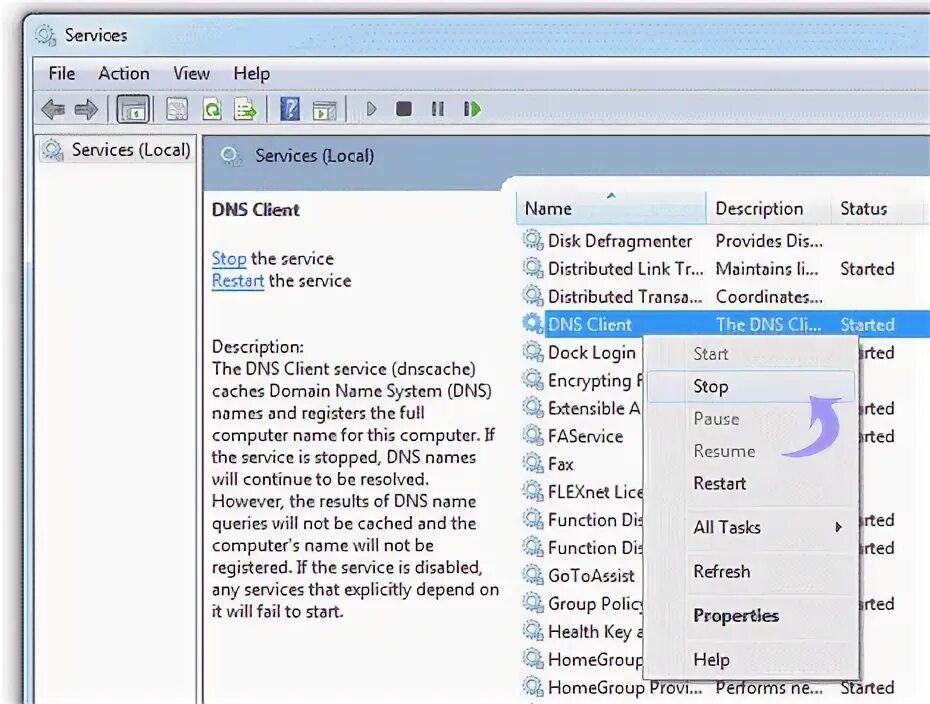Click the Stop Service square icon
Image resolution: width=930 pixels, height=704 pixels.
click(x=404, y=109)
